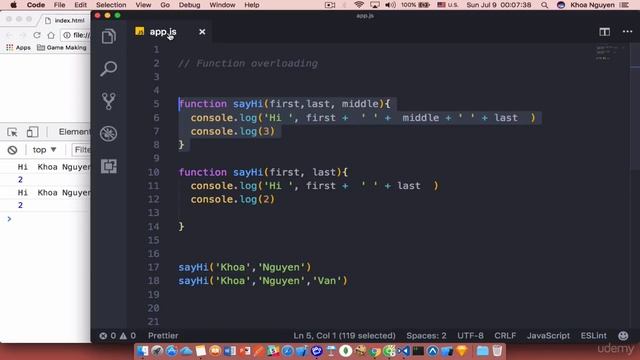Open Notification Center icon in menu bar
The height and width of the screenshot is (360, 640).
[624, 5]
